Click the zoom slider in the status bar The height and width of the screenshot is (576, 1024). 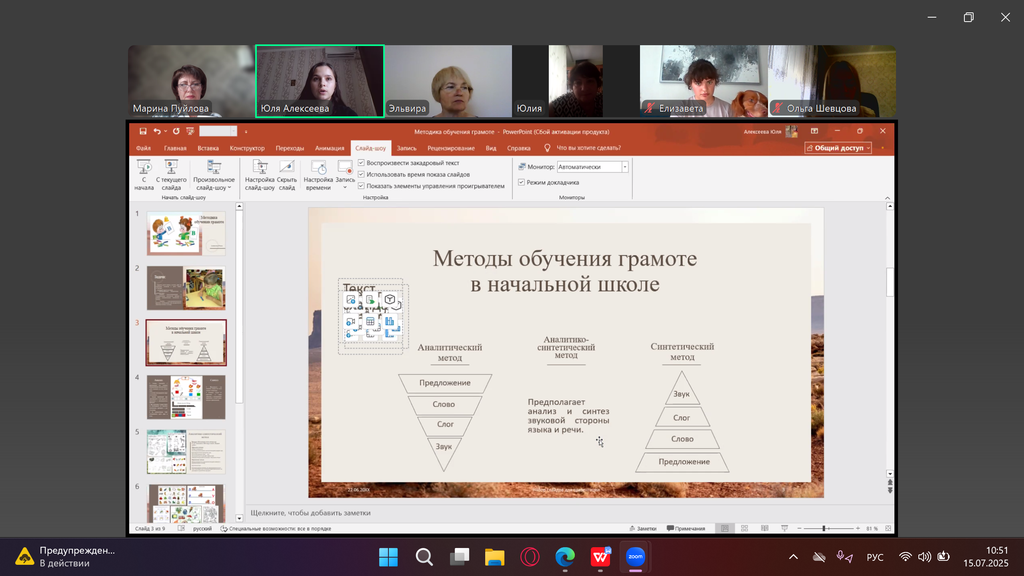(824, 528)
